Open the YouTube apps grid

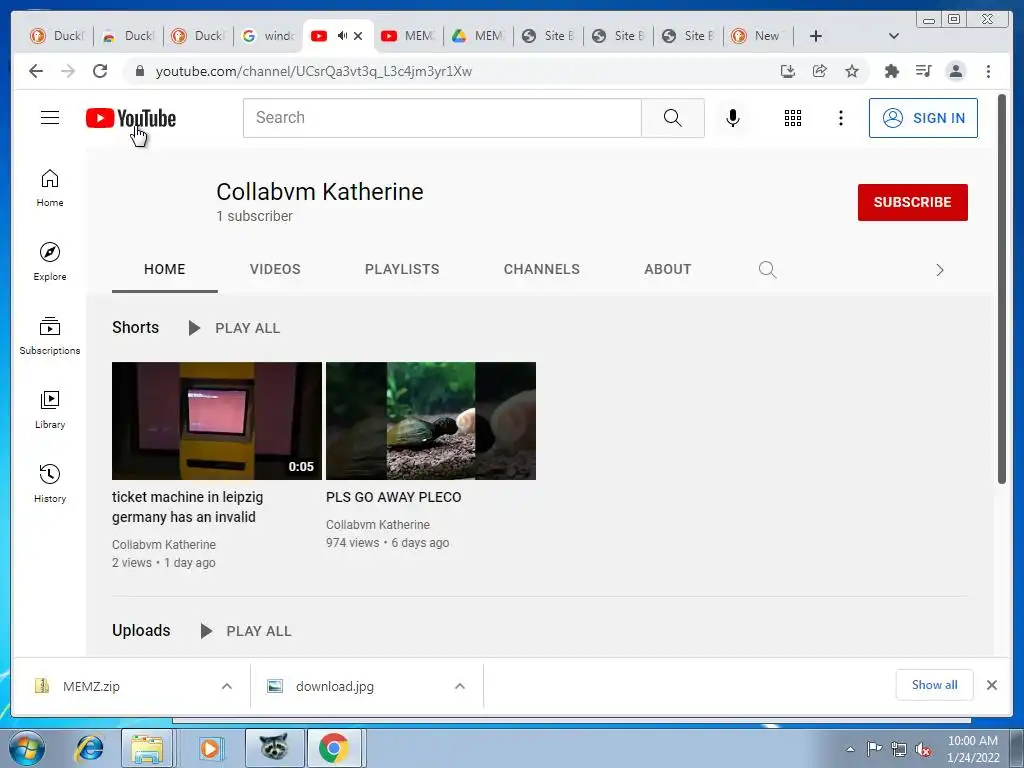click(793, 118)
